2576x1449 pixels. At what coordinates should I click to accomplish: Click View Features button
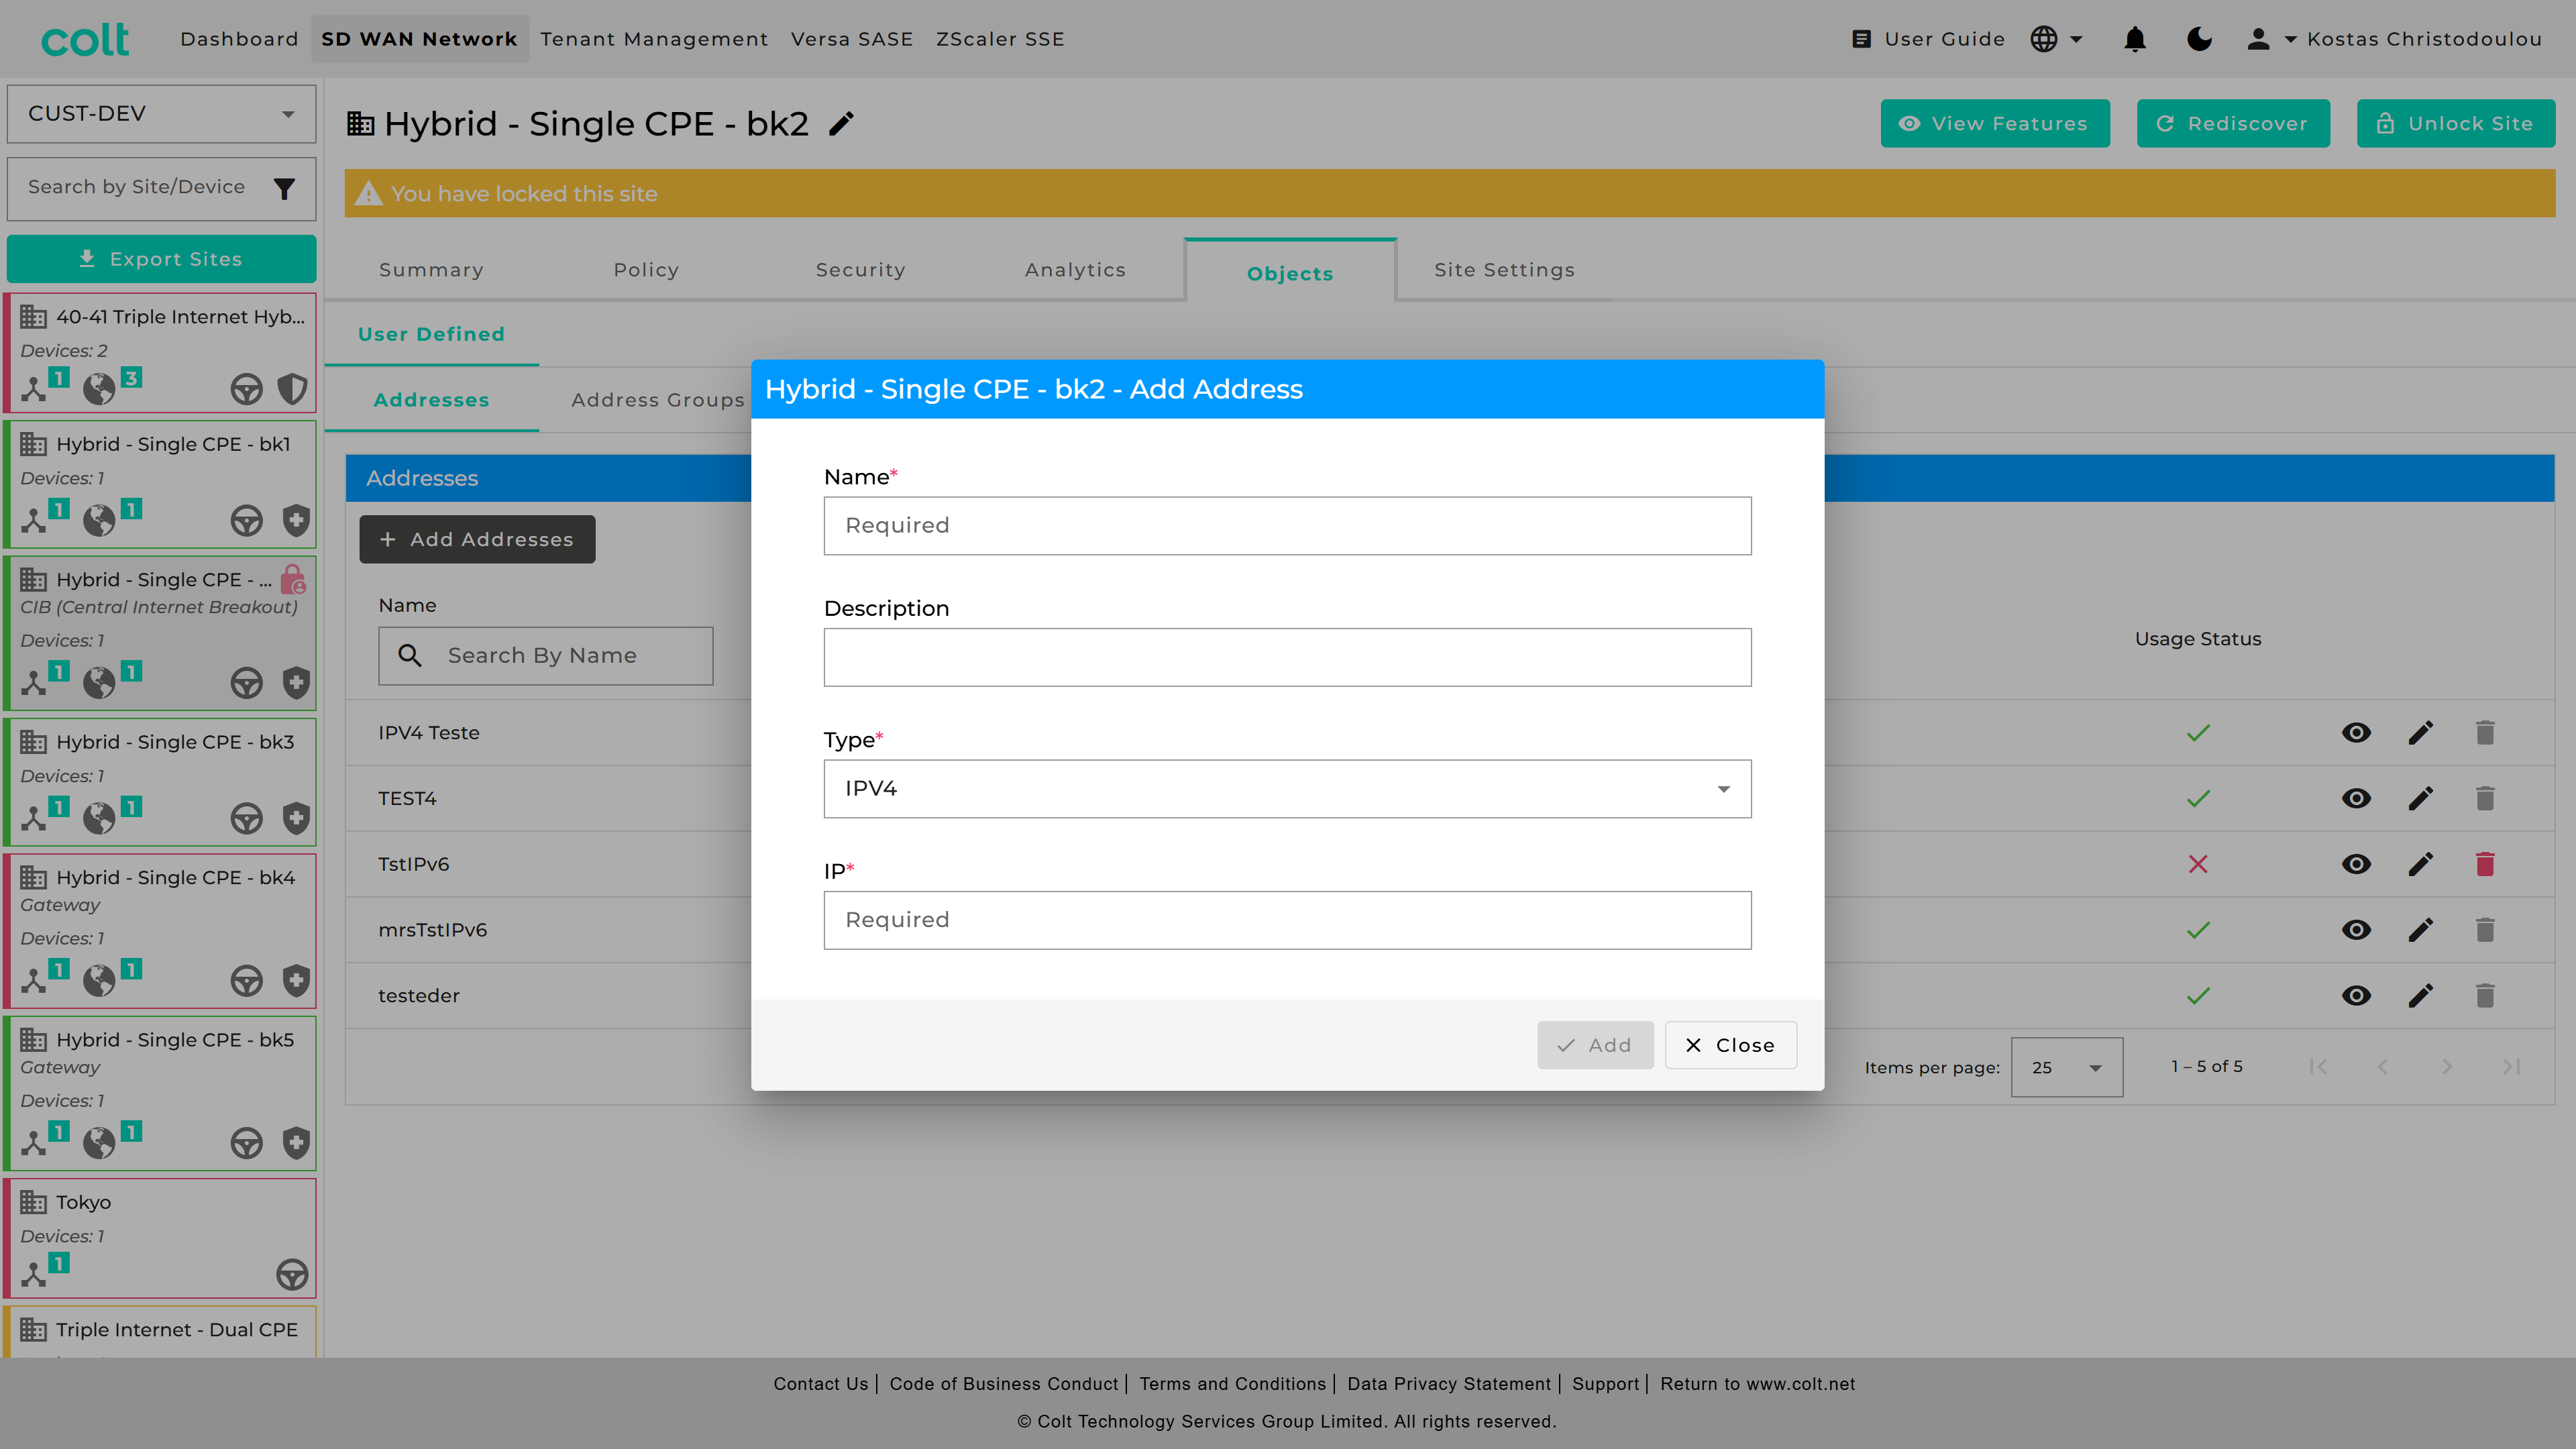[1995, 123]
